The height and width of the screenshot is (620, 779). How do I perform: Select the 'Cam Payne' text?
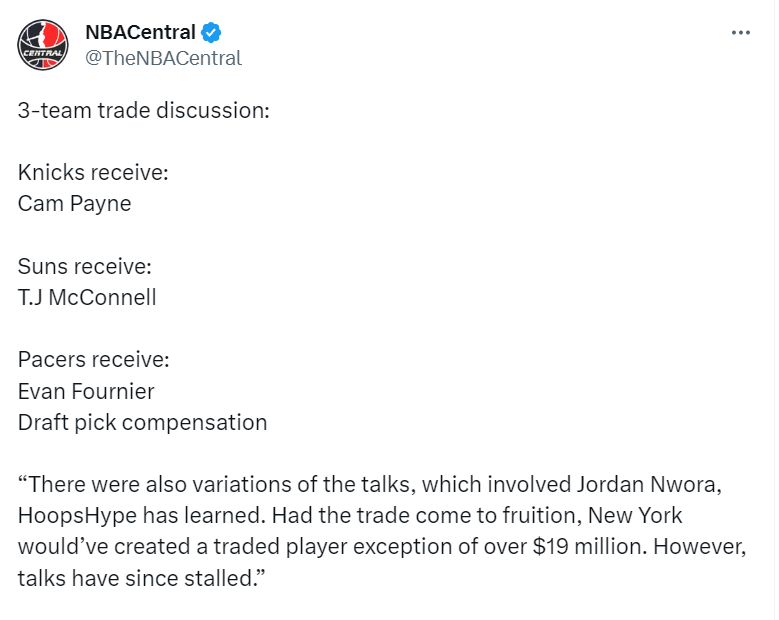75,204
